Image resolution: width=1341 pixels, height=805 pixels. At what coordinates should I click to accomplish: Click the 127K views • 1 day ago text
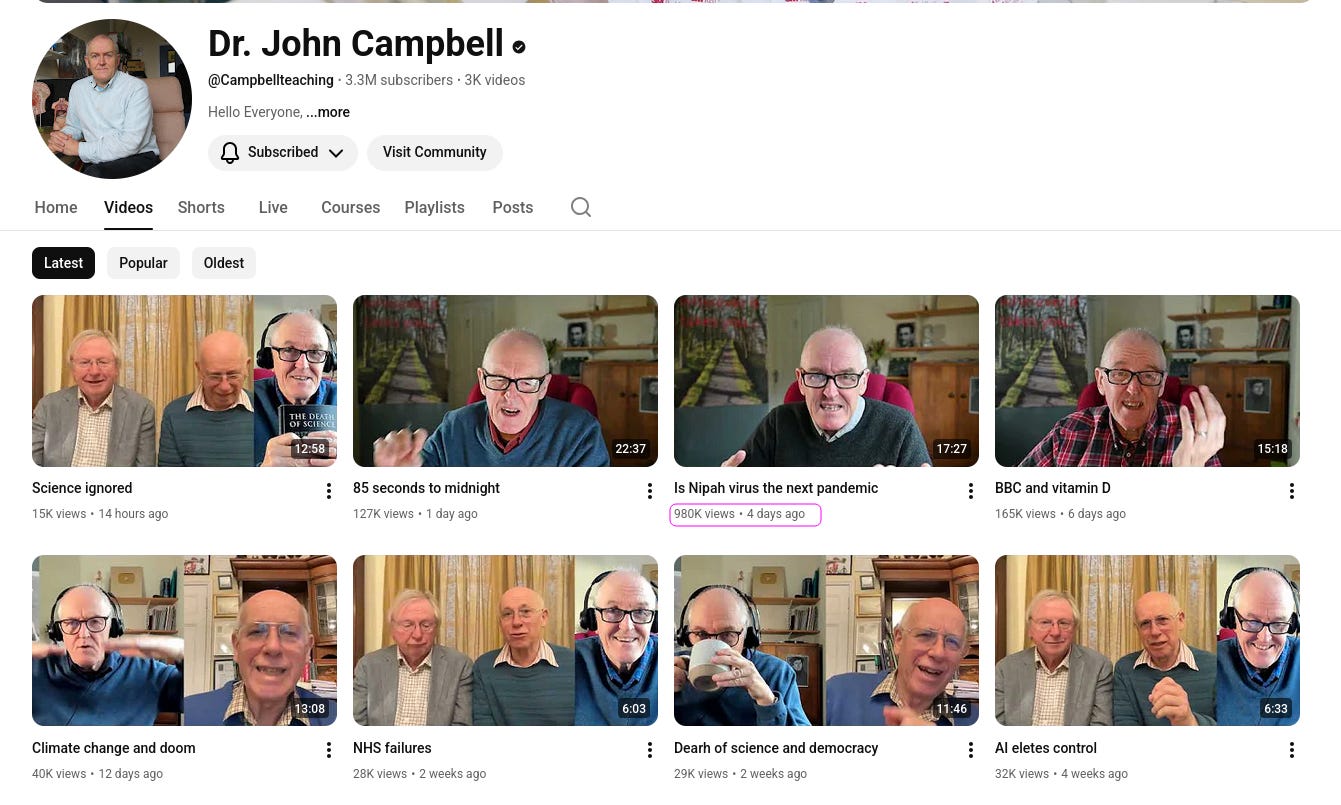click(x=415, y=514)
